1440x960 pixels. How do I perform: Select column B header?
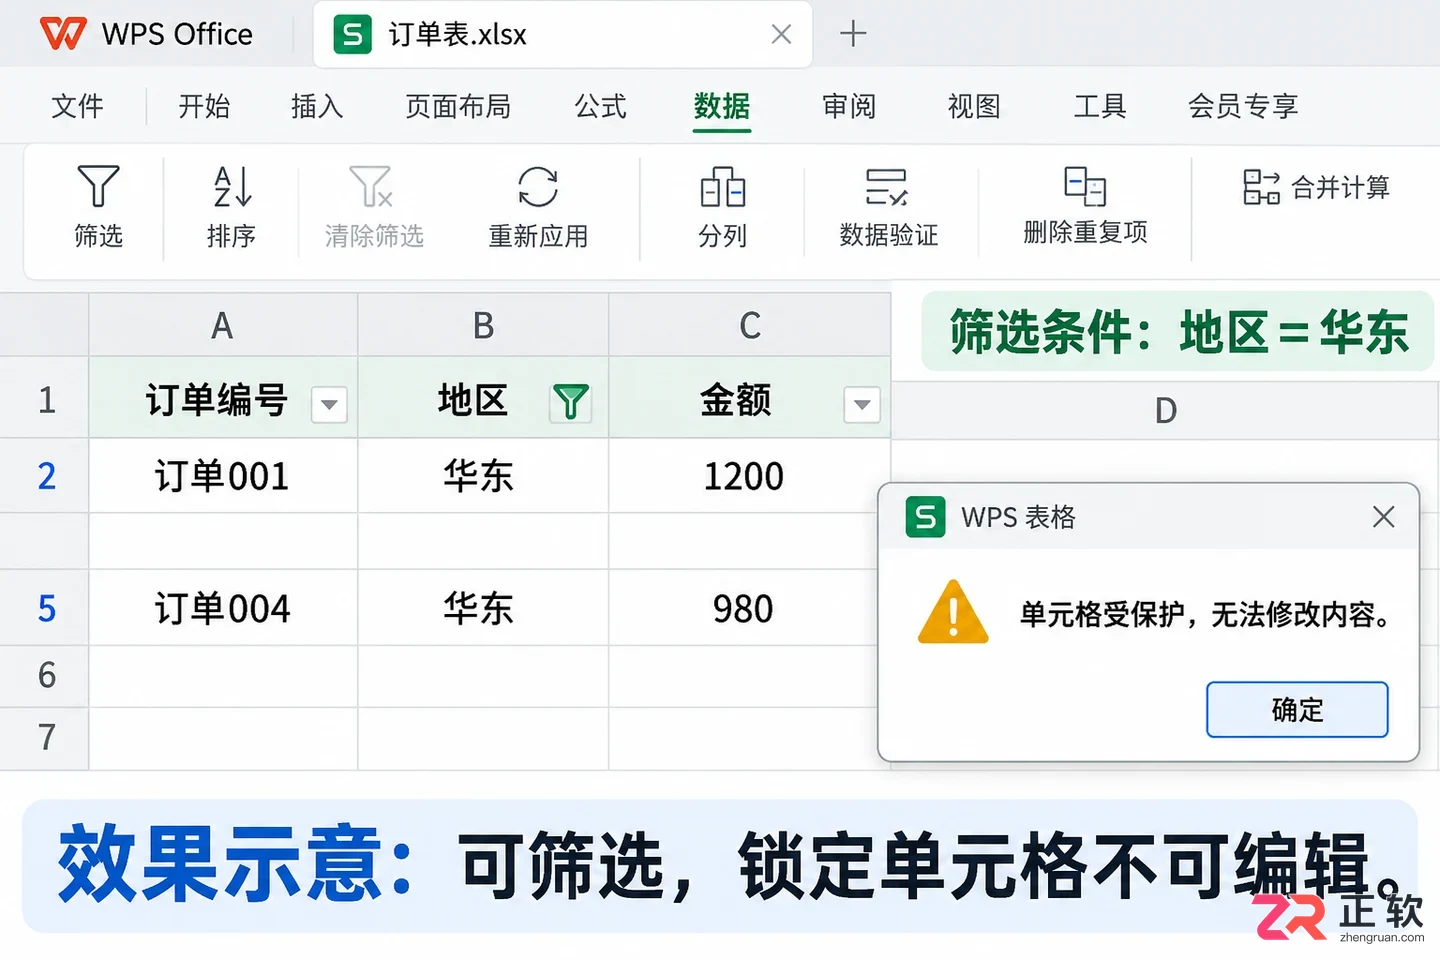[x=483, y=325]
